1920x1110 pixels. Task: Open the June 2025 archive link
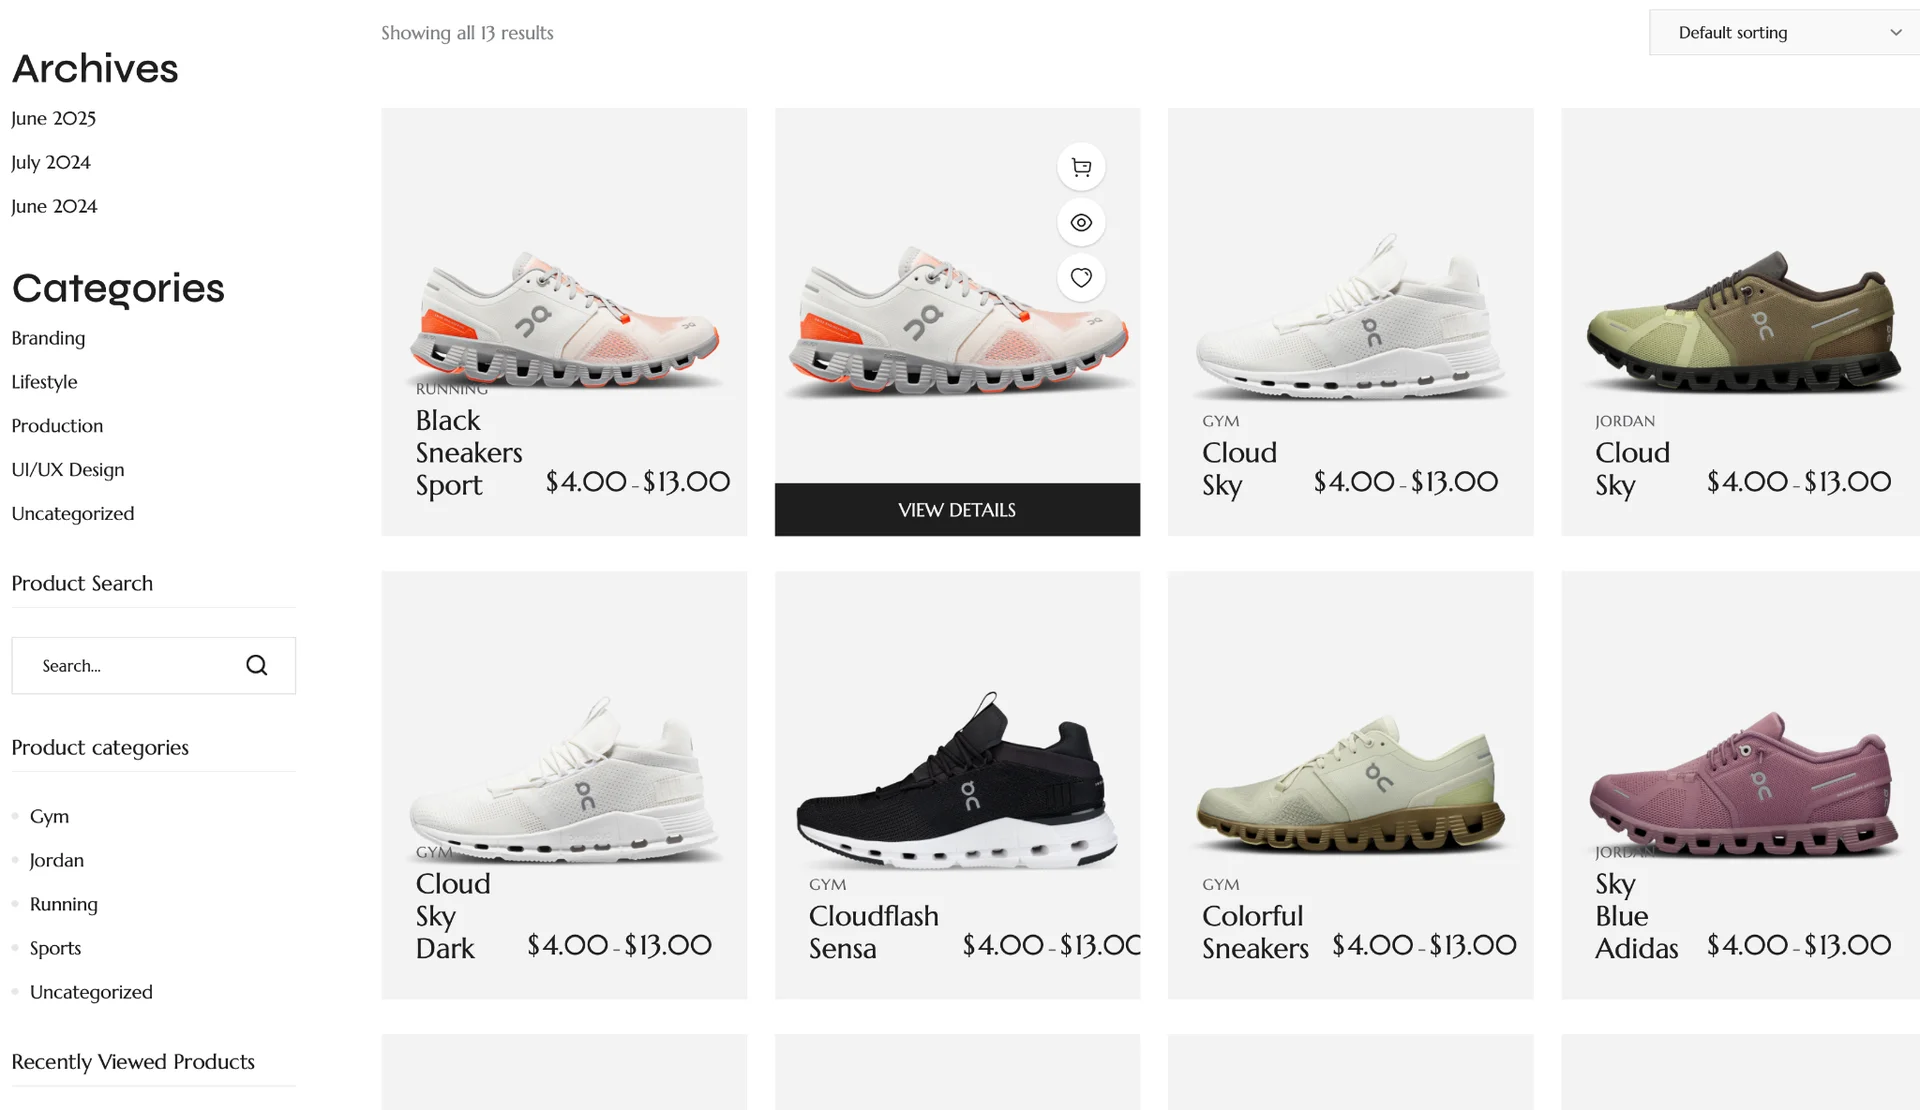tap(54, 118)
